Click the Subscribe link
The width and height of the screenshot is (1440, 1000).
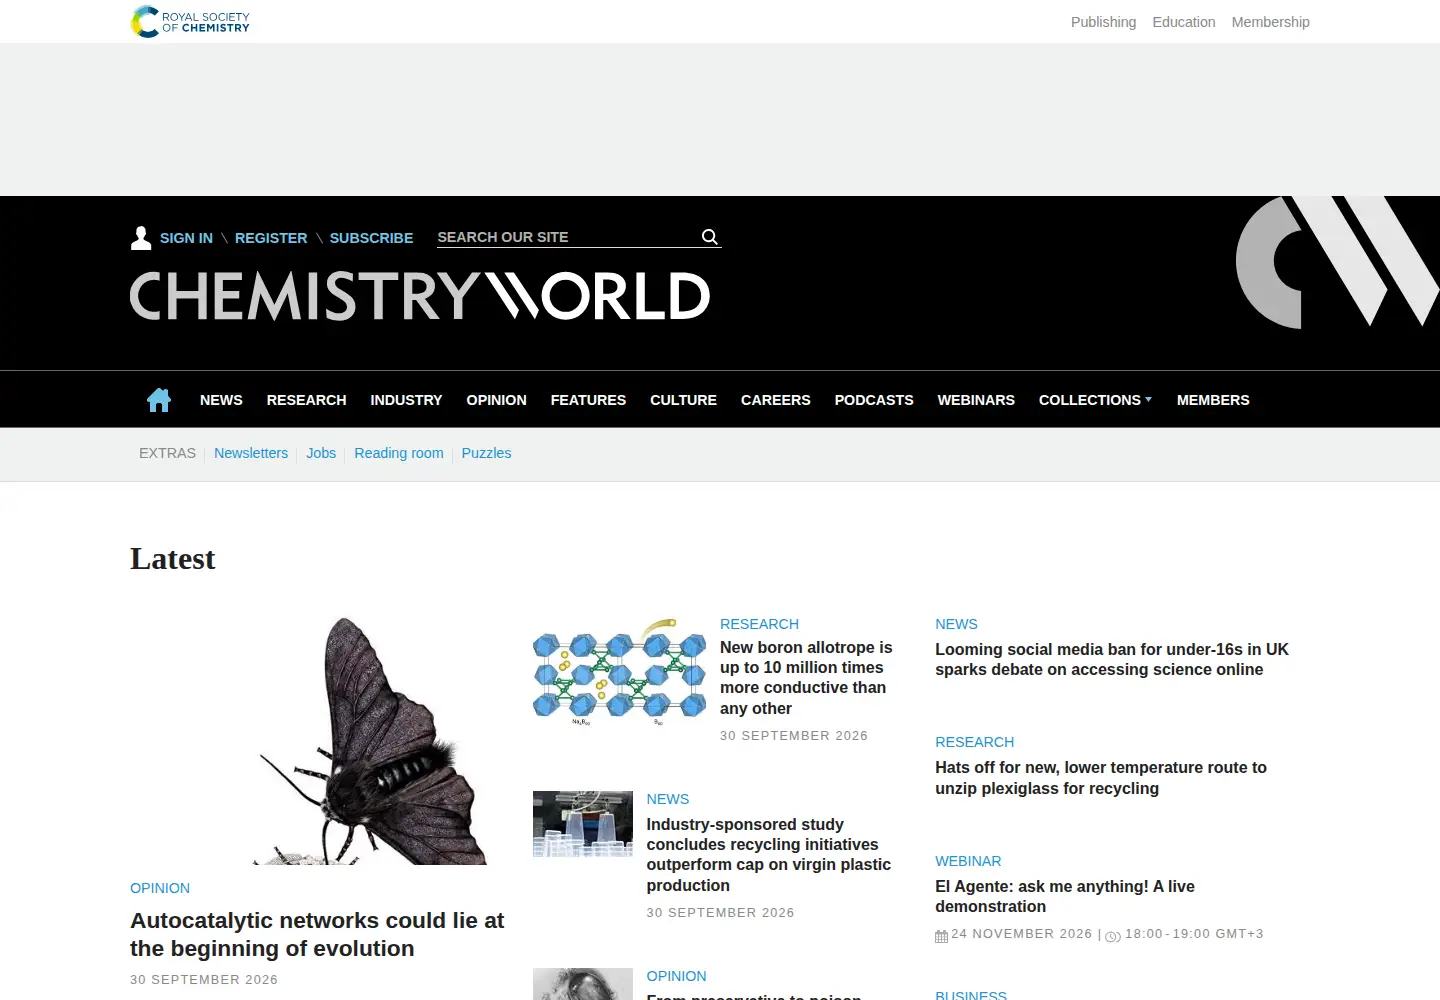coord(371,238)
